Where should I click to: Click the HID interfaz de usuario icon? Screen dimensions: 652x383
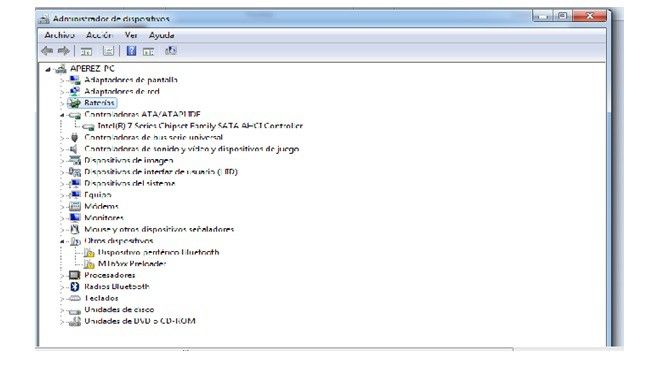(x=75, y=172)
